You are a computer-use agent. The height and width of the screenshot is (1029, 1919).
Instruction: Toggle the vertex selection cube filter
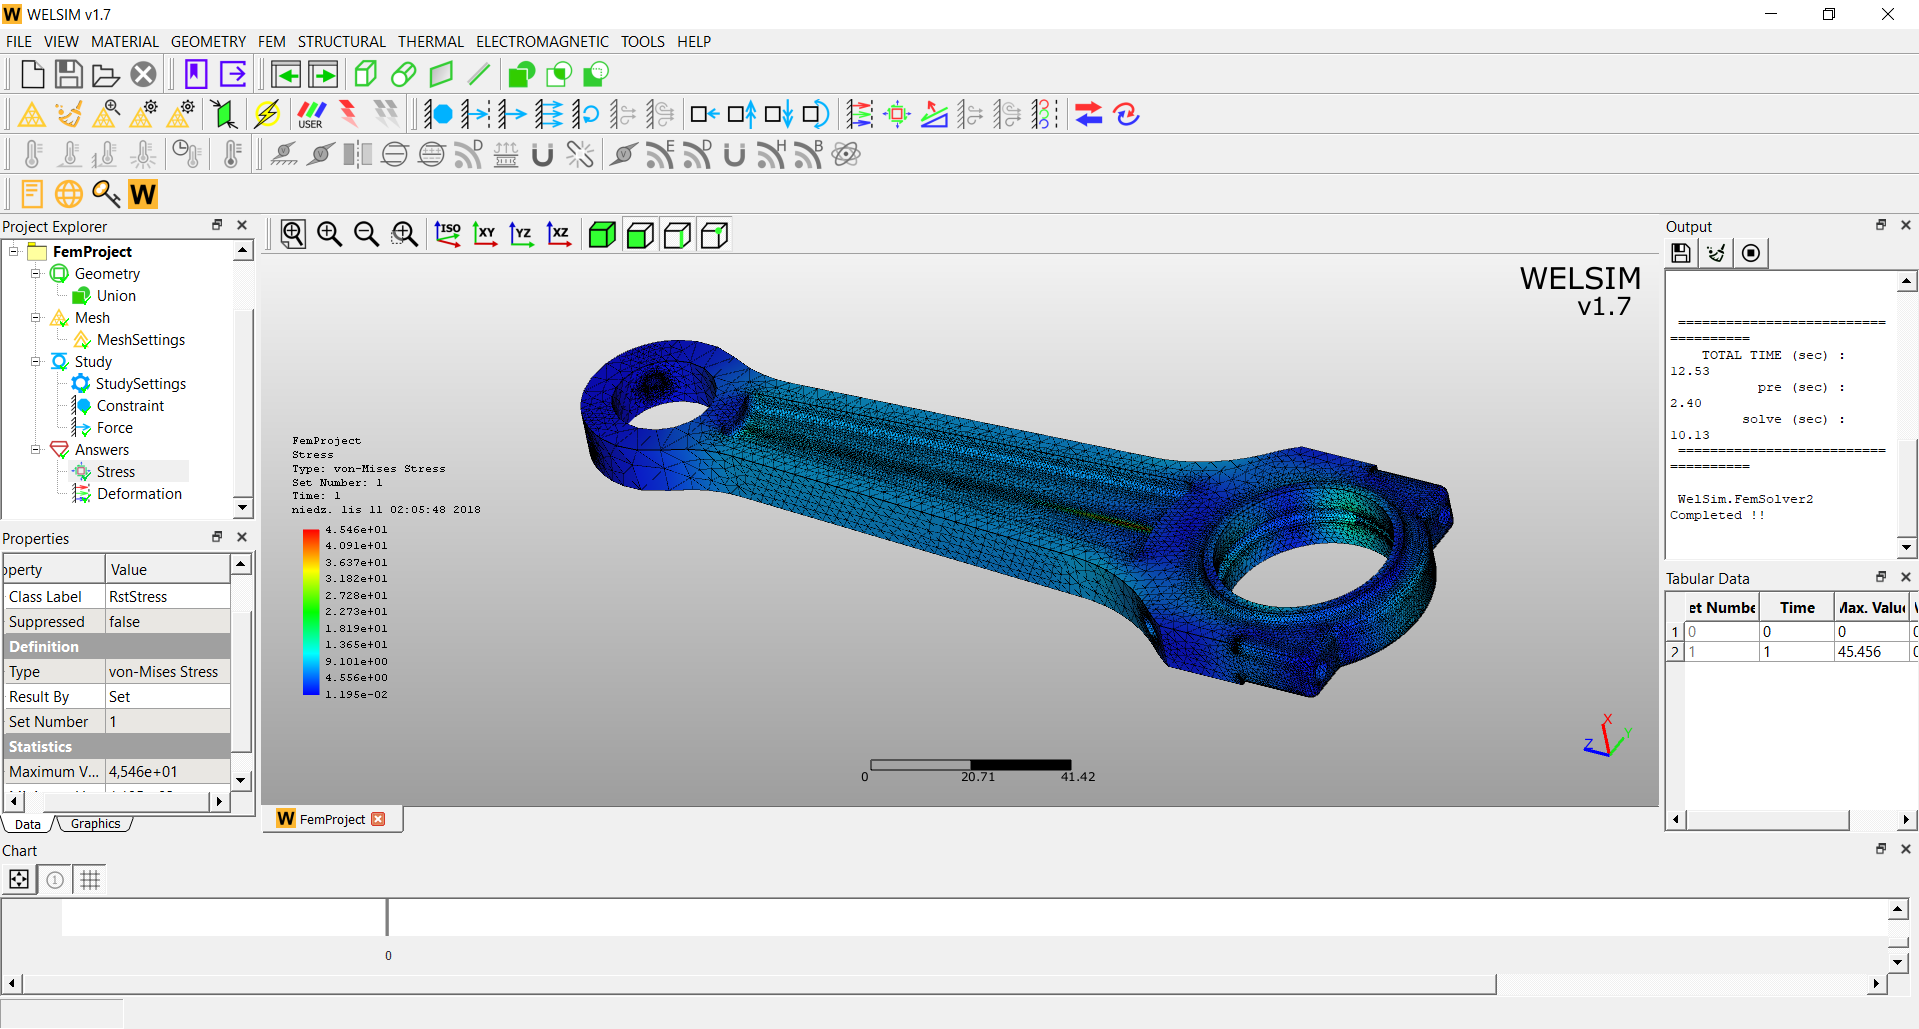pos(715,235)
